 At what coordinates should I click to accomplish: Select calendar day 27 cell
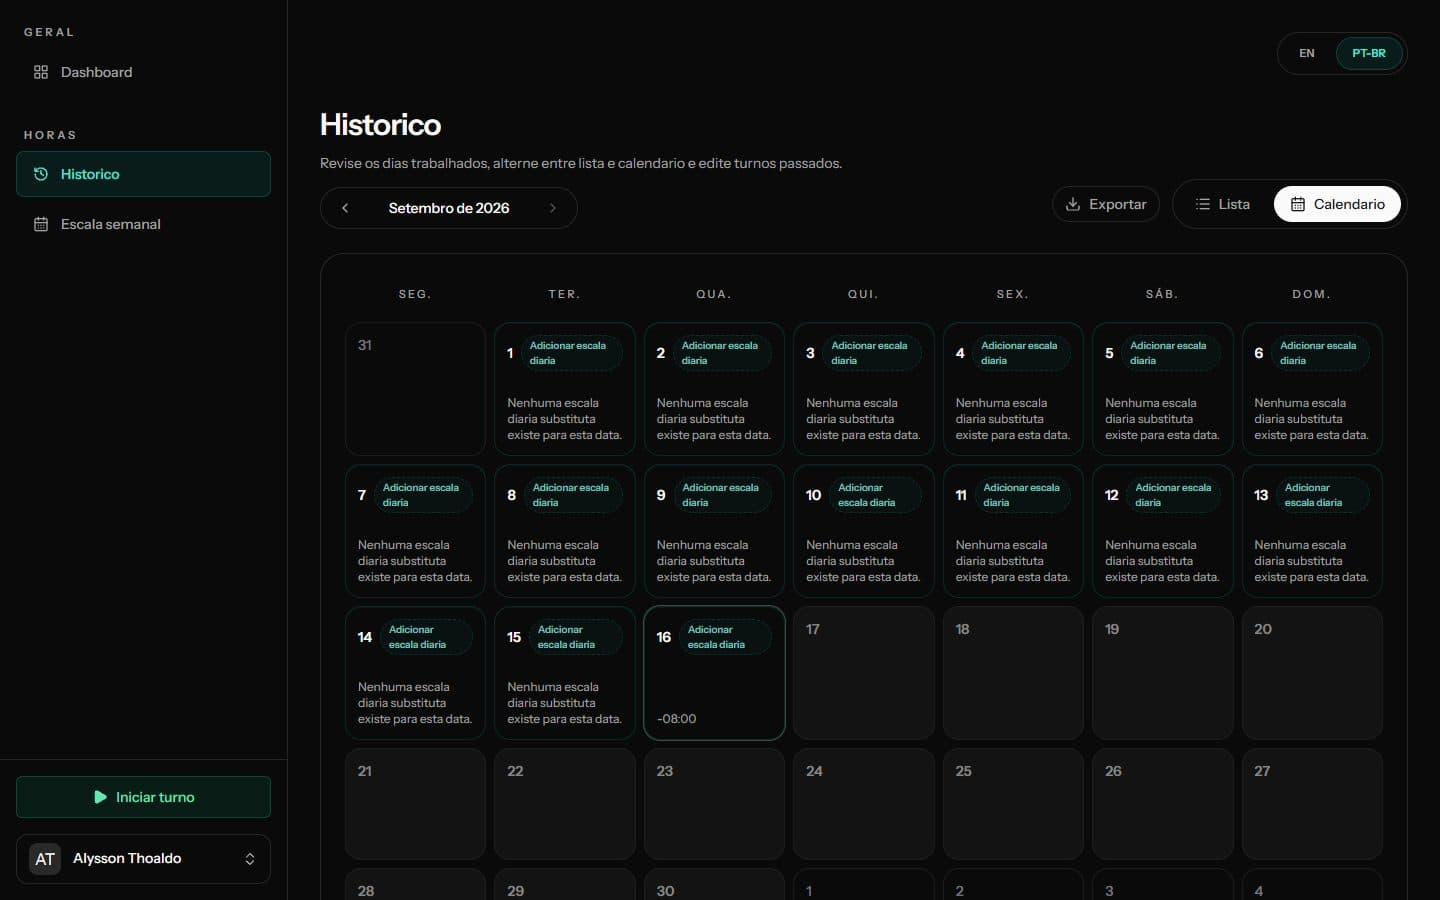[1312, 804]
